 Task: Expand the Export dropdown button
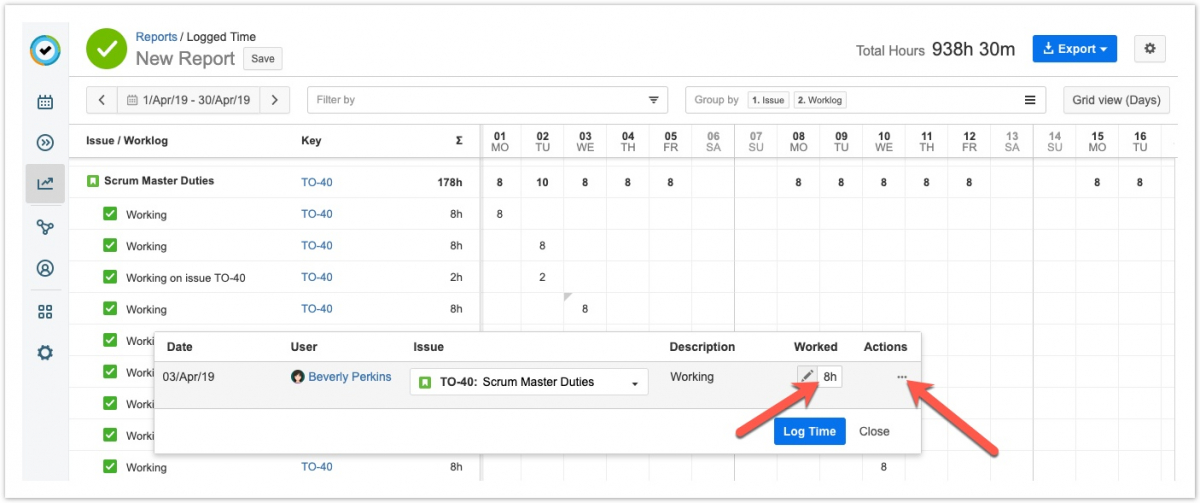click(x=1074, y=49)
